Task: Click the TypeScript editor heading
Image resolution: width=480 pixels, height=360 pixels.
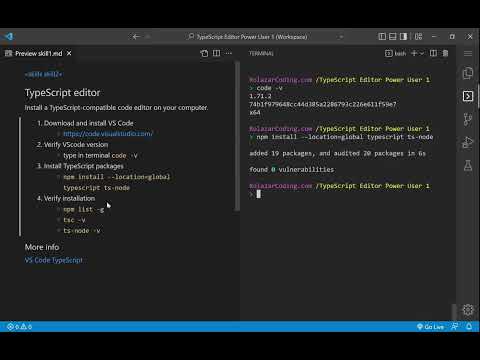Action: [62, 92]
